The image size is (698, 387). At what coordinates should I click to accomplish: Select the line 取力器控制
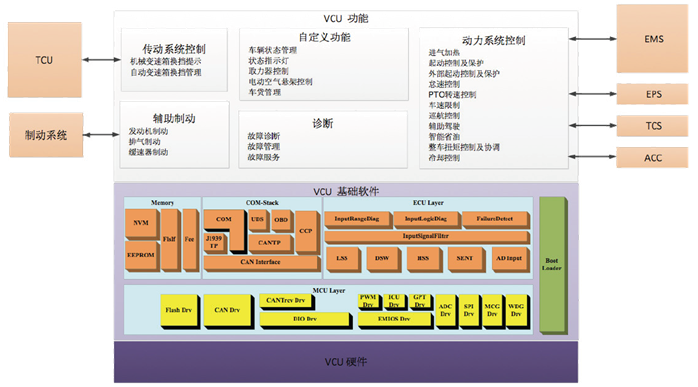tap(268, 71)
